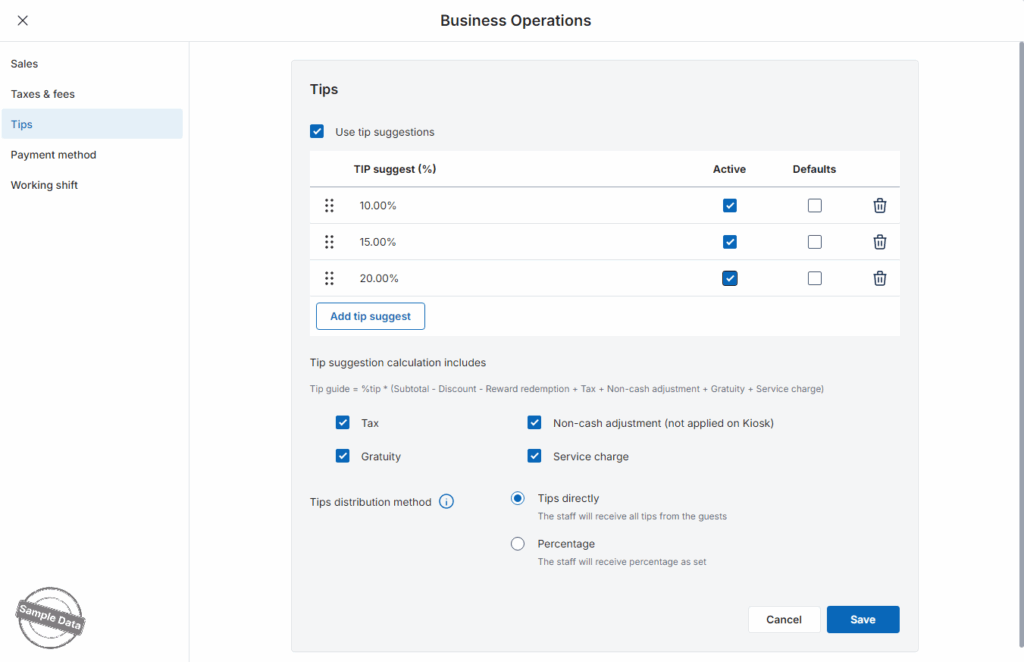Delete the 10.00% tip suggestion
The image size is (1024, 662).
click(x=879, y=206)
